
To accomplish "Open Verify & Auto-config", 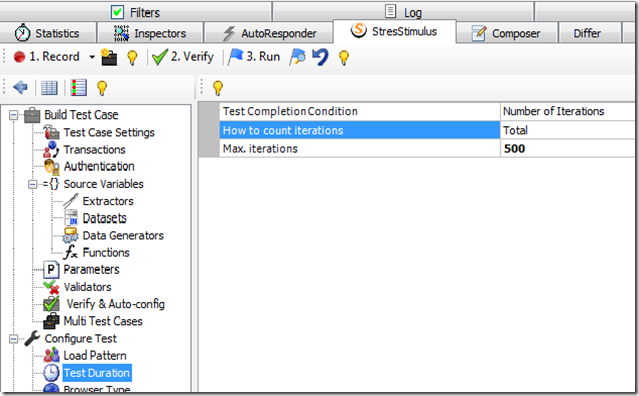I will 115,304.
